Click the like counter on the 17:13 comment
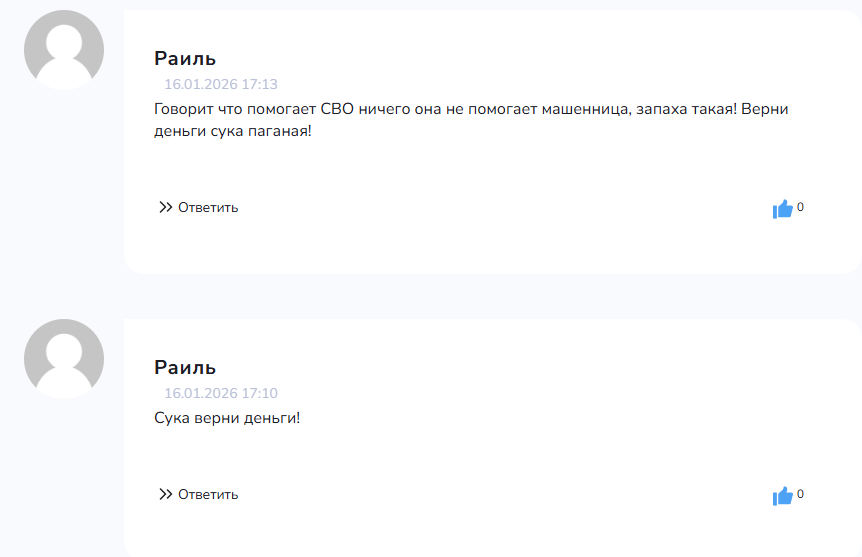This screenshot has width=862, height=557. point(800,207)
